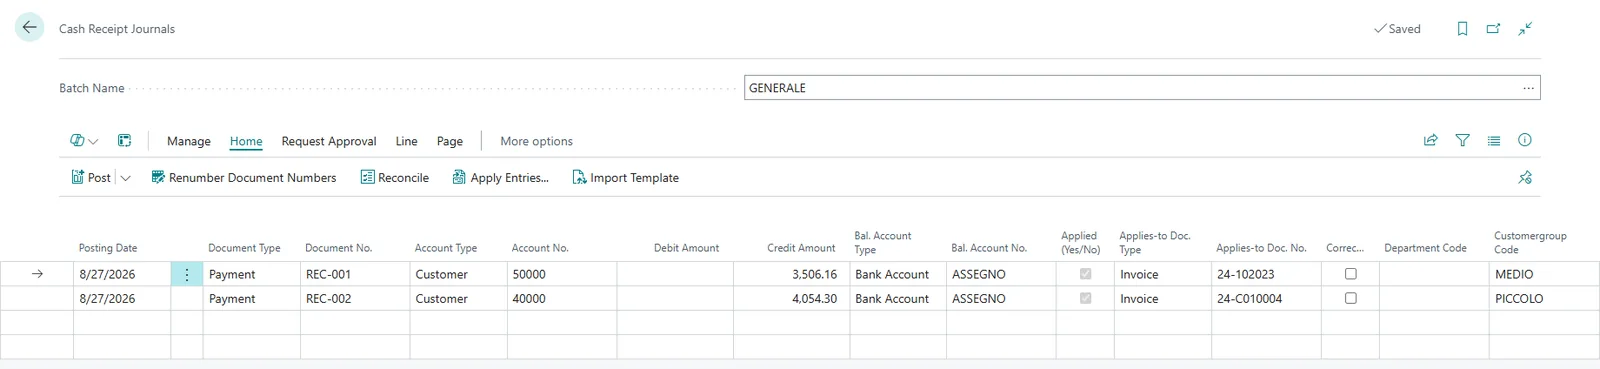Click Renumber Document Numbers
The width and height of the screenshot is (1600, 369).
coord(243,178)
